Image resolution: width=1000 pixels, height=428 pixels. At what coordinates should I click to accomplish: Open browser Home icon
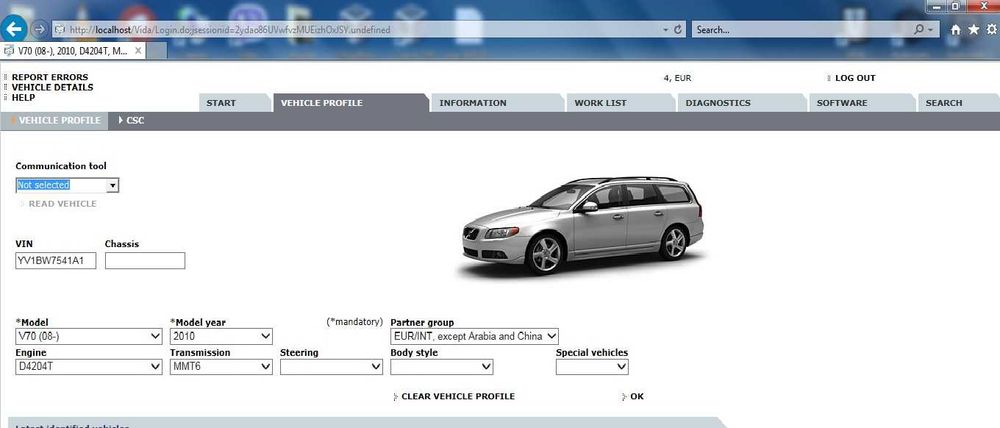955,29
